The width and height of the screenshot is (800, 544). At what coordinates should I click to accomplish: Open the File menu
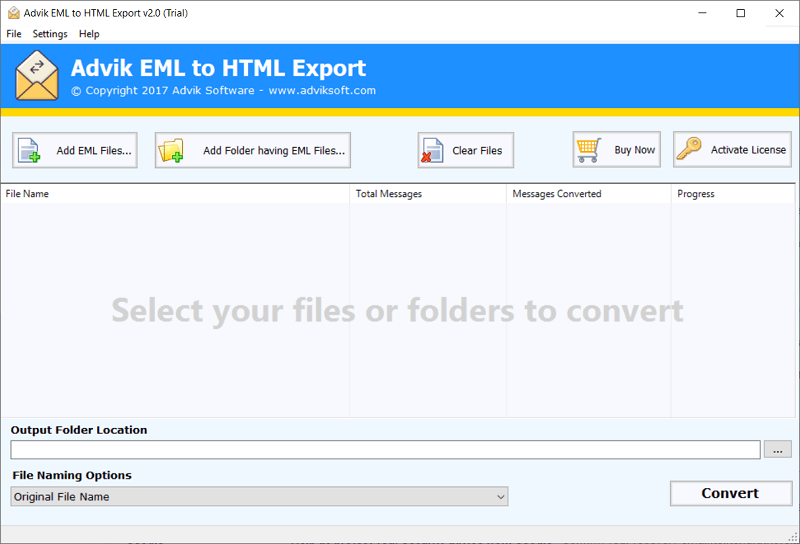tap(14, 34)
